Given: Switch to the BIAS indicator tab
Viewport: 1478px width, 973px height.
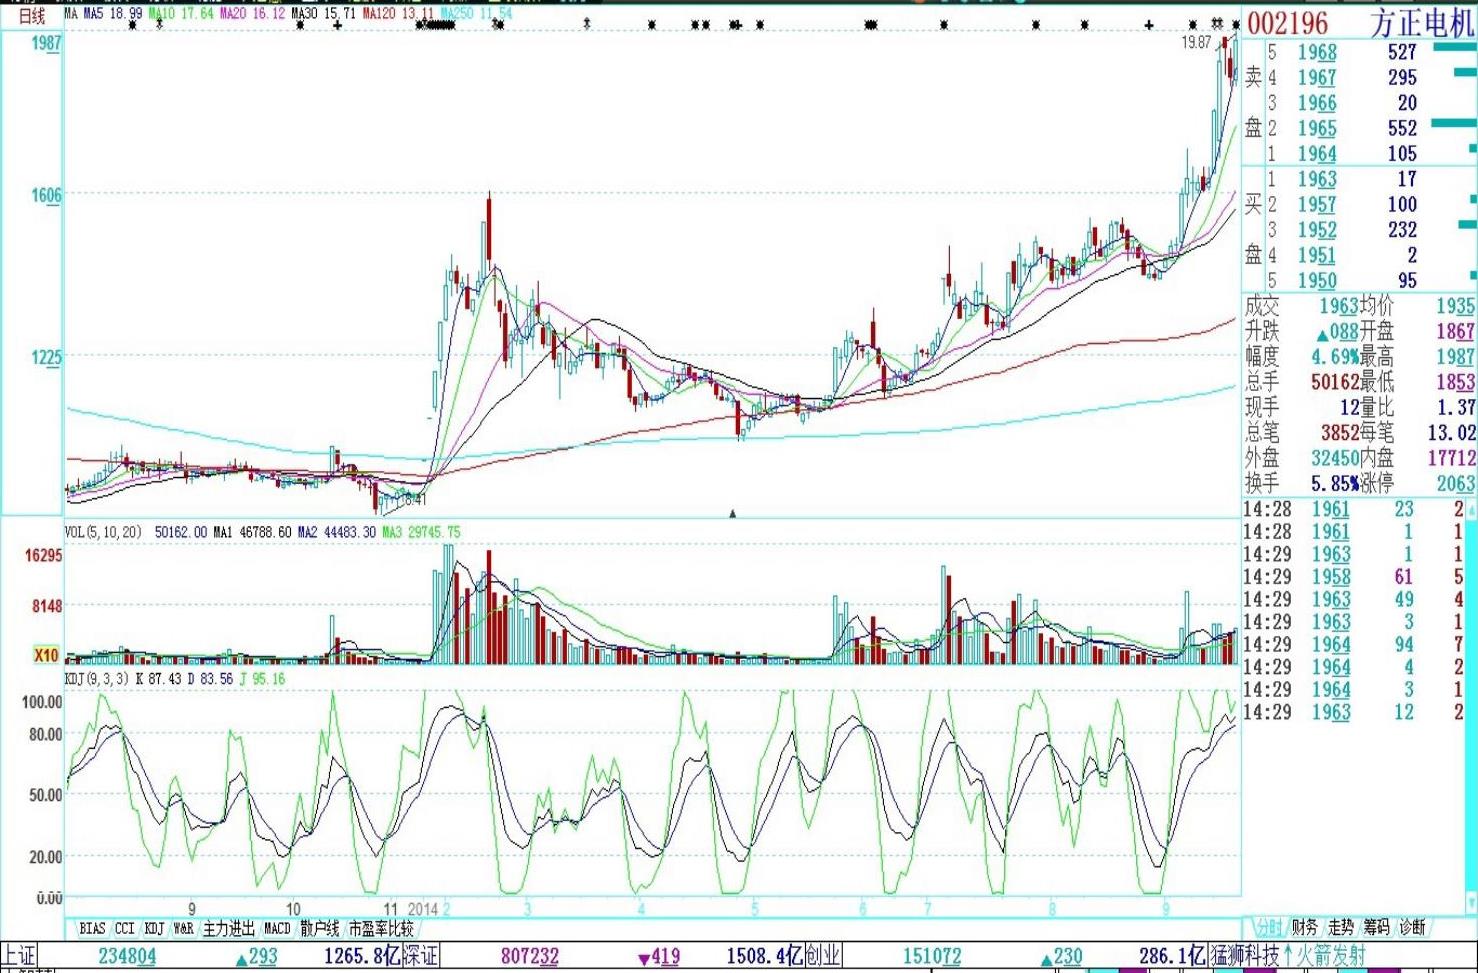Looking at the screenshot, I should point(91,928).
